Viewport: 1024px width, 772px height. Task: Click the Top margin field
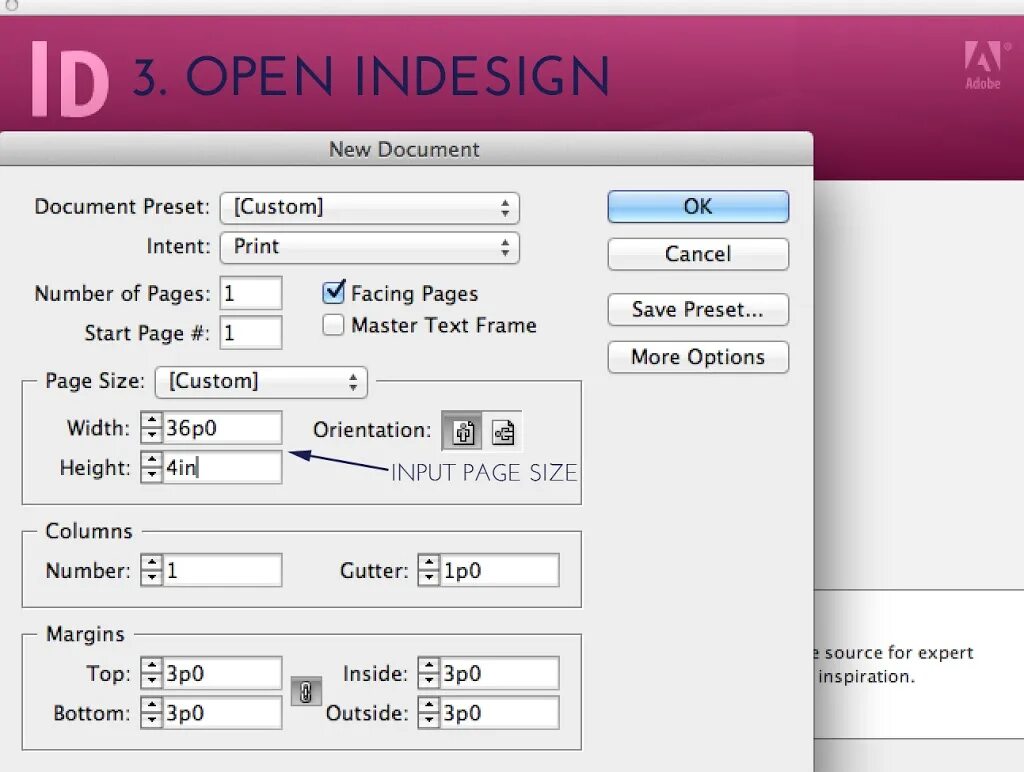[x=222, y=673]
